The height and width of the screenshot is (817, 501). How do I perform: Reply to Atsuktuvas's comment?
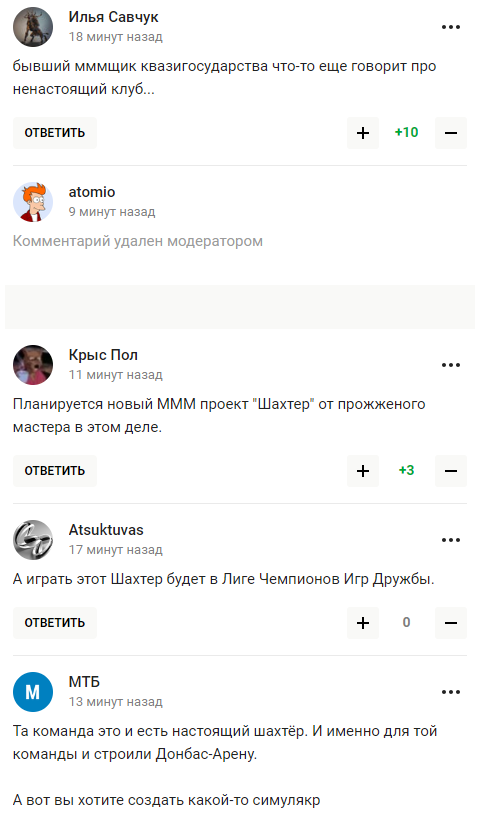point(55,623)
